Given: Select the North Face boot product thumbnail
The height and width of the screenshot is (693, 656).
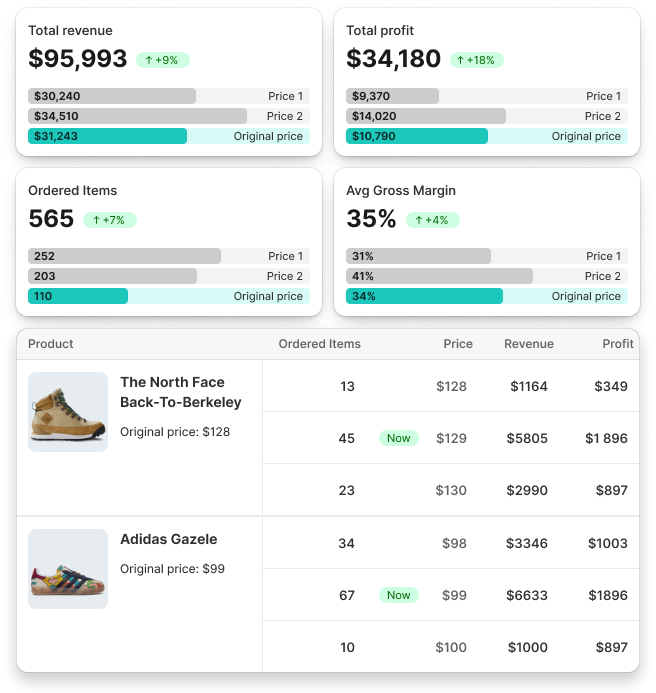Looking at the screenshot, I should pyautogui.click(x=68, y=412).
